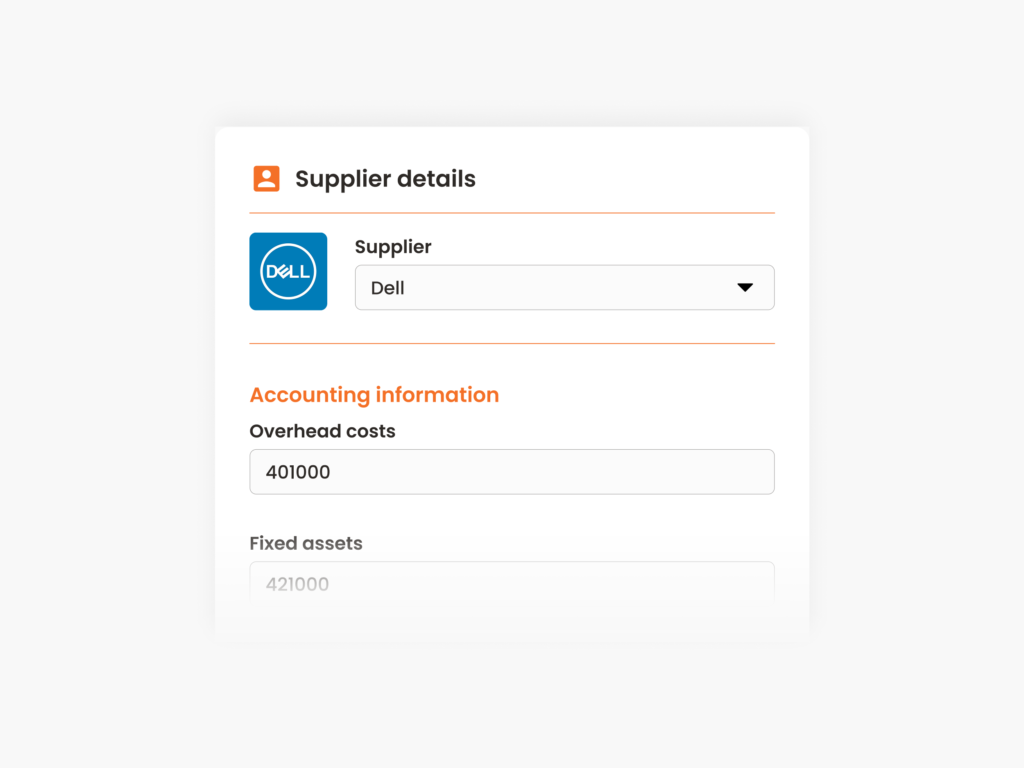Click the Overhead costs label

tap(322, 431)
